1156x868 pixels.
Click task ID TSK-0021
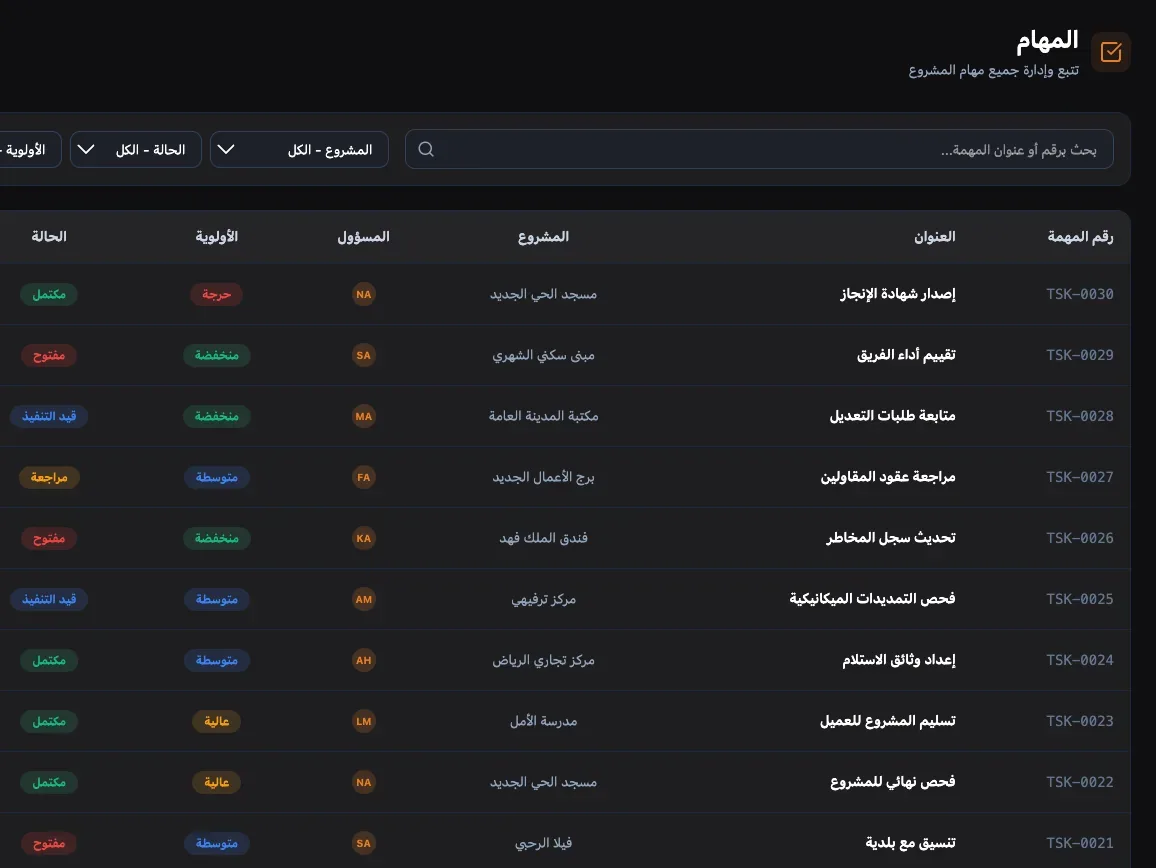pyautogui.click(x=1079, y=843)
